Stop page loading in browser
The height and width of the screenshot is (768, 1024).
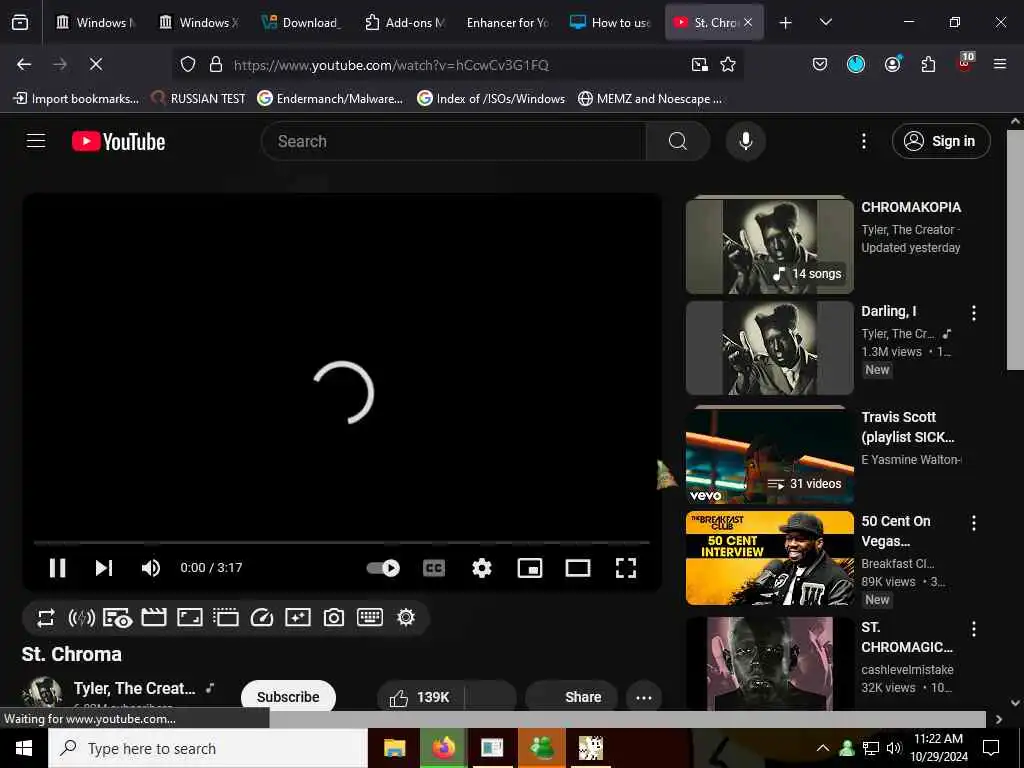[96, 64]
